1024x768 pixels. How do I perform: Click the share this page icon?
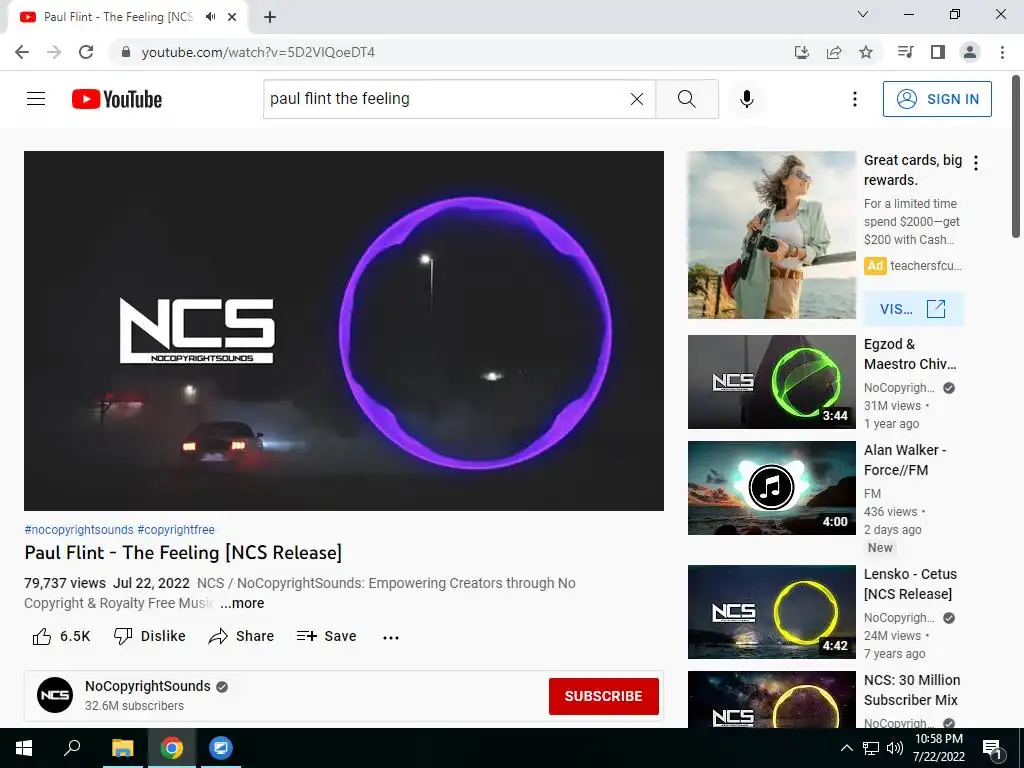(834, 52)
